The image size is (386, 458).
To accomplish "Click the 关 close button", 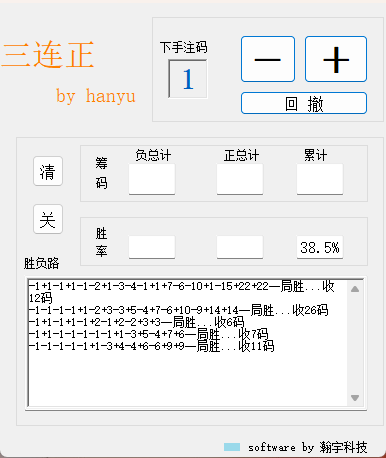I will [x=48, y=219].
